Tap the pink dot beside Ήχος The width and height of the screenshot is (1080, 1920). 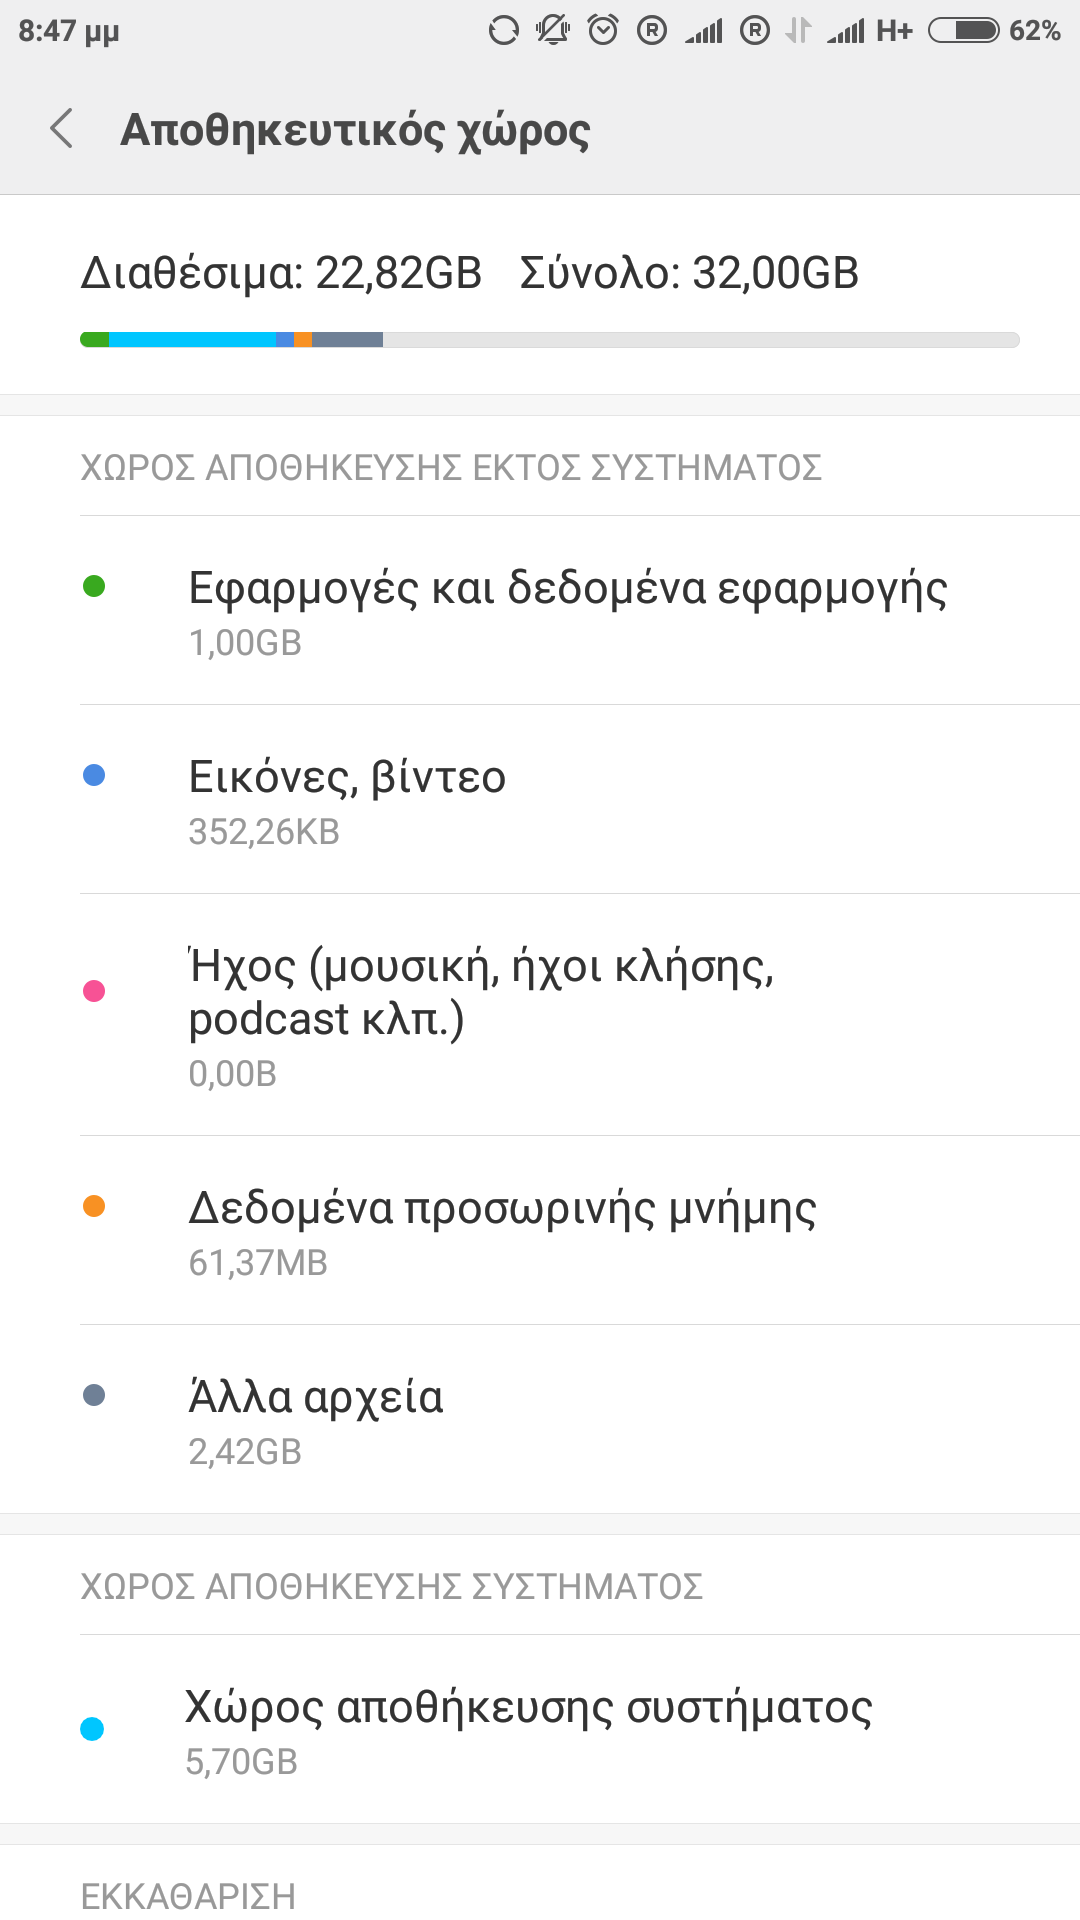coord(94,991)
